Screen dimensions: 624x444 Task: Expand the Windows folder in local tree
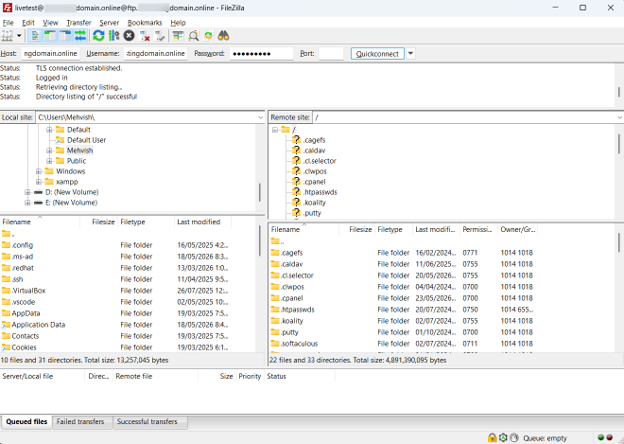coord(39,171)
